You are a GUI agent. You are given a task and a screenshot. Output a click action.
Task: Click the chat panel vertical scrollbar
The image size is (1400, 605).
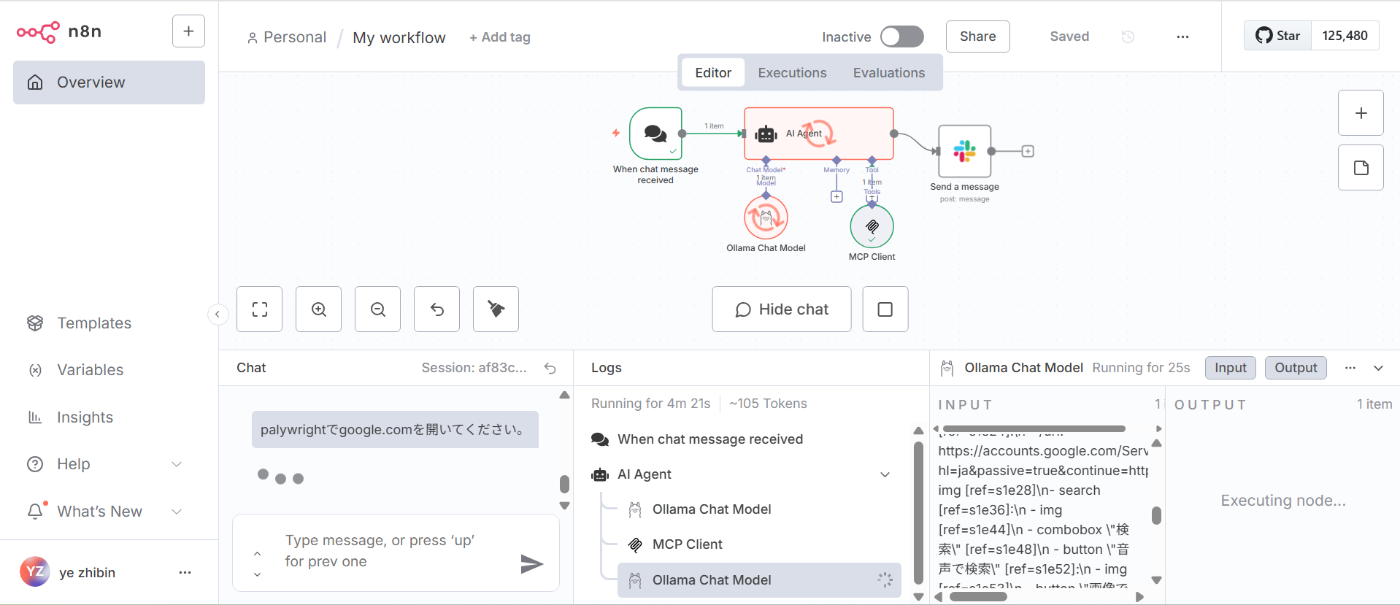564,484
